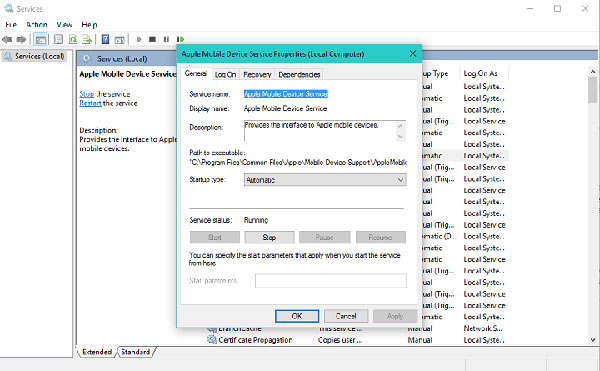Click the Apply button
The width and height of the screenshot is (600, 371).
[x=395, y=316]
